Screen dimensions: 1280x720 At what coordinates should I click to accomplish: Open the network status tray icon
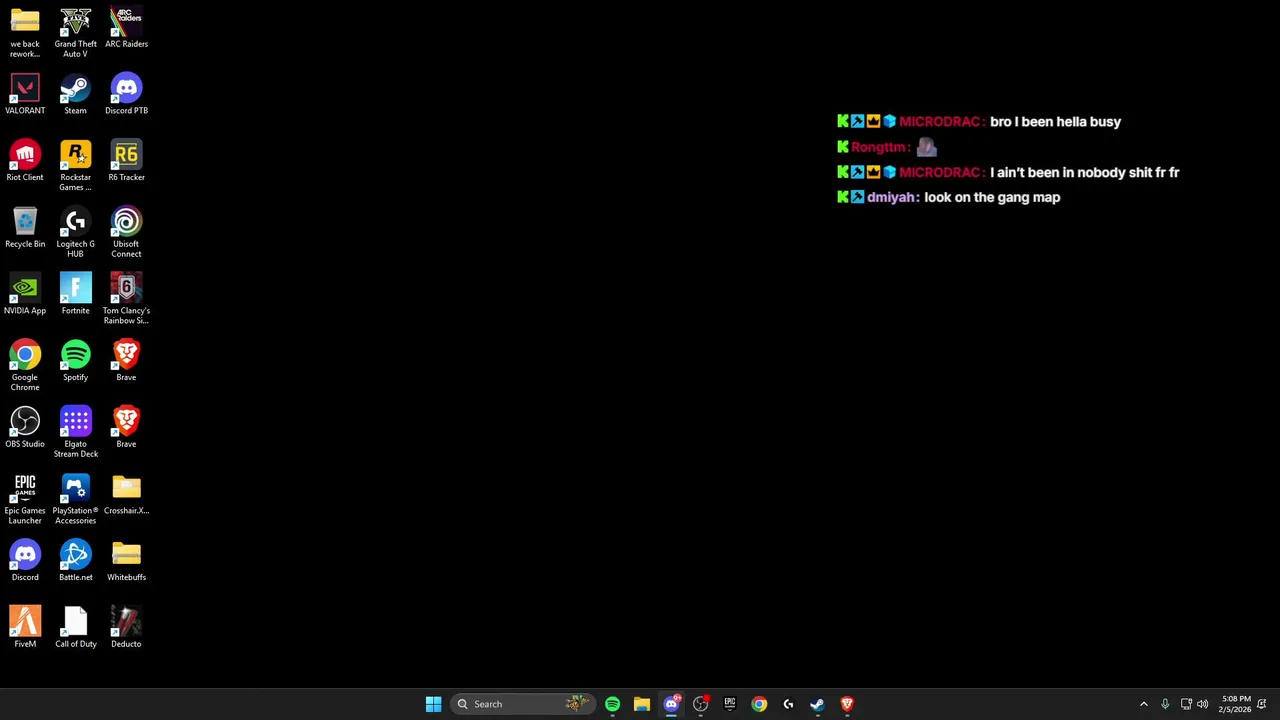pyautogui.click(x=1186, y=704)
